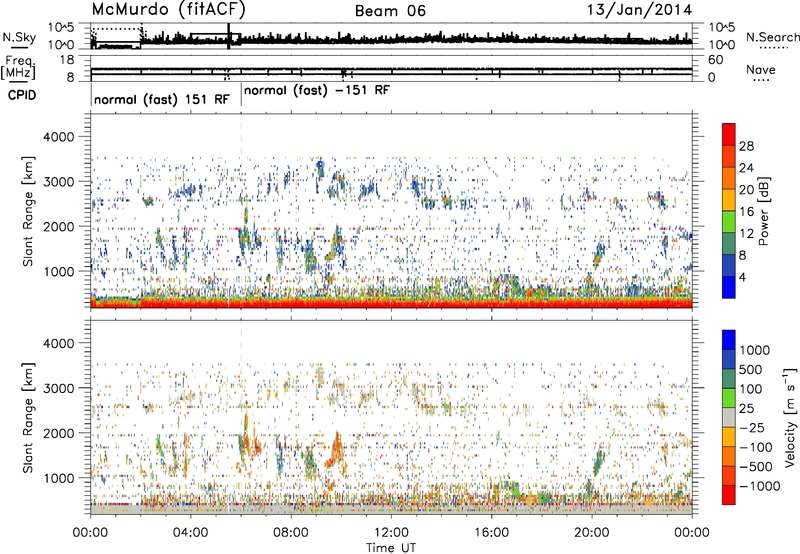Click the date "13/Jan/2014"
Image resolution: width=800 pixels, height=554 pixels.
(639, 10)
